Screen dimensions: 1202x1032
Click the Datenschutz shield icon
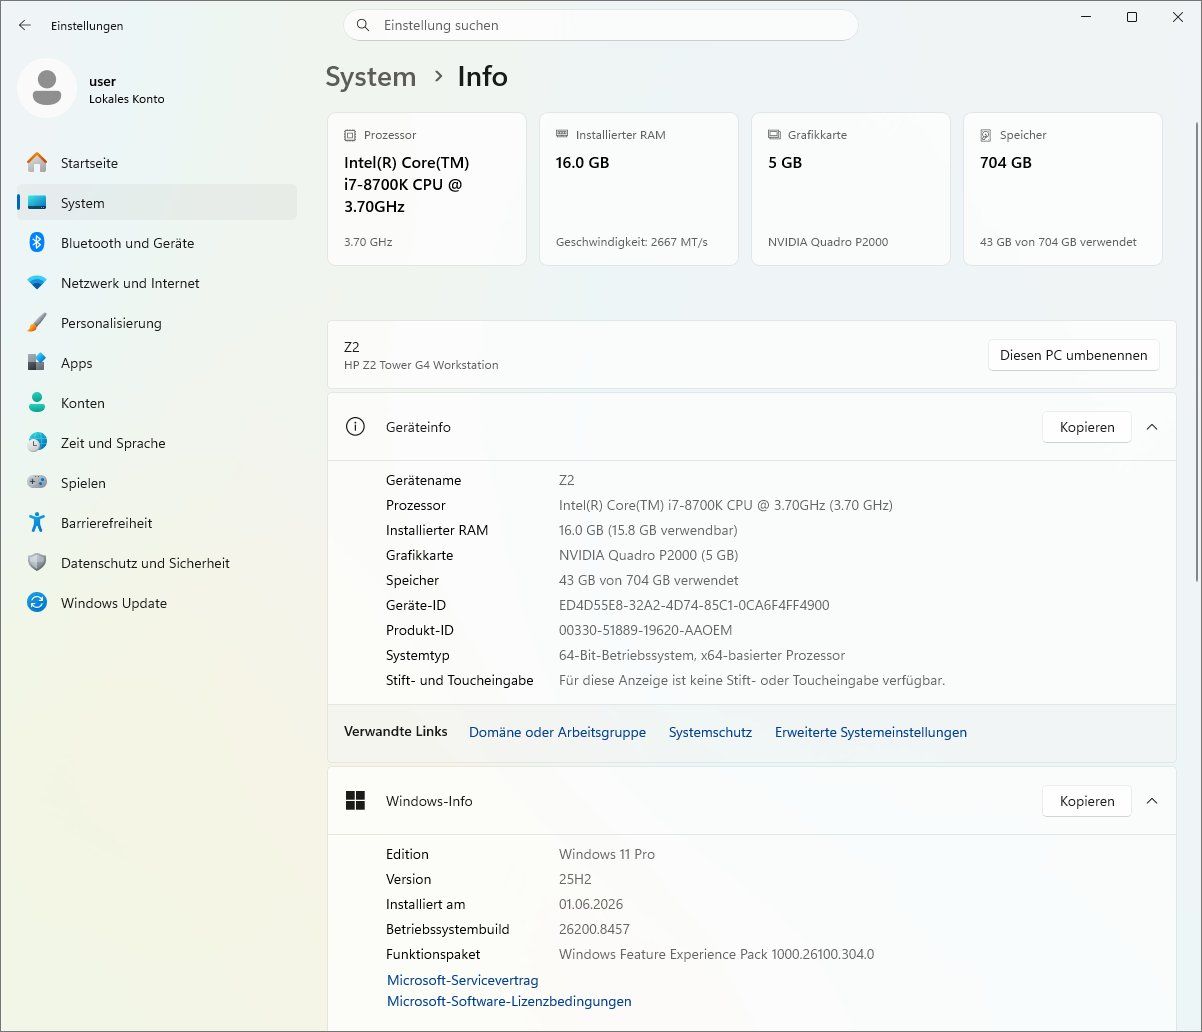click(x=37, y=563)
